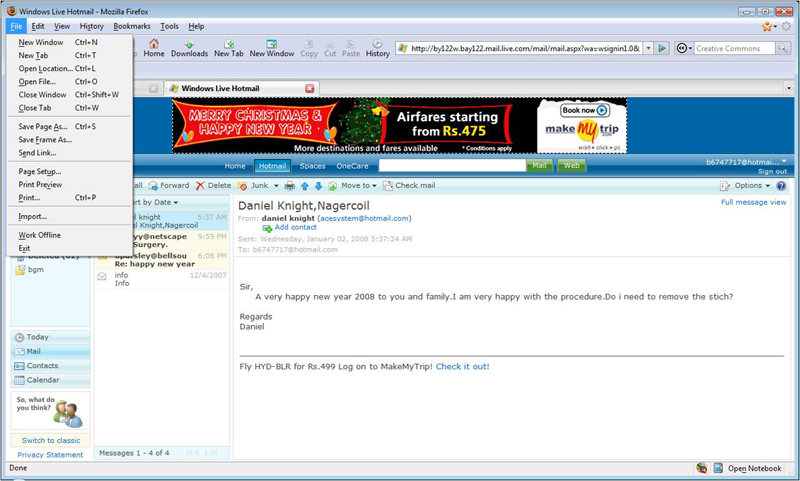The image size is (800, 481).
Task: Click the print icon in mail toolbar
Action: pyautogui.click(x=289, y=186)
